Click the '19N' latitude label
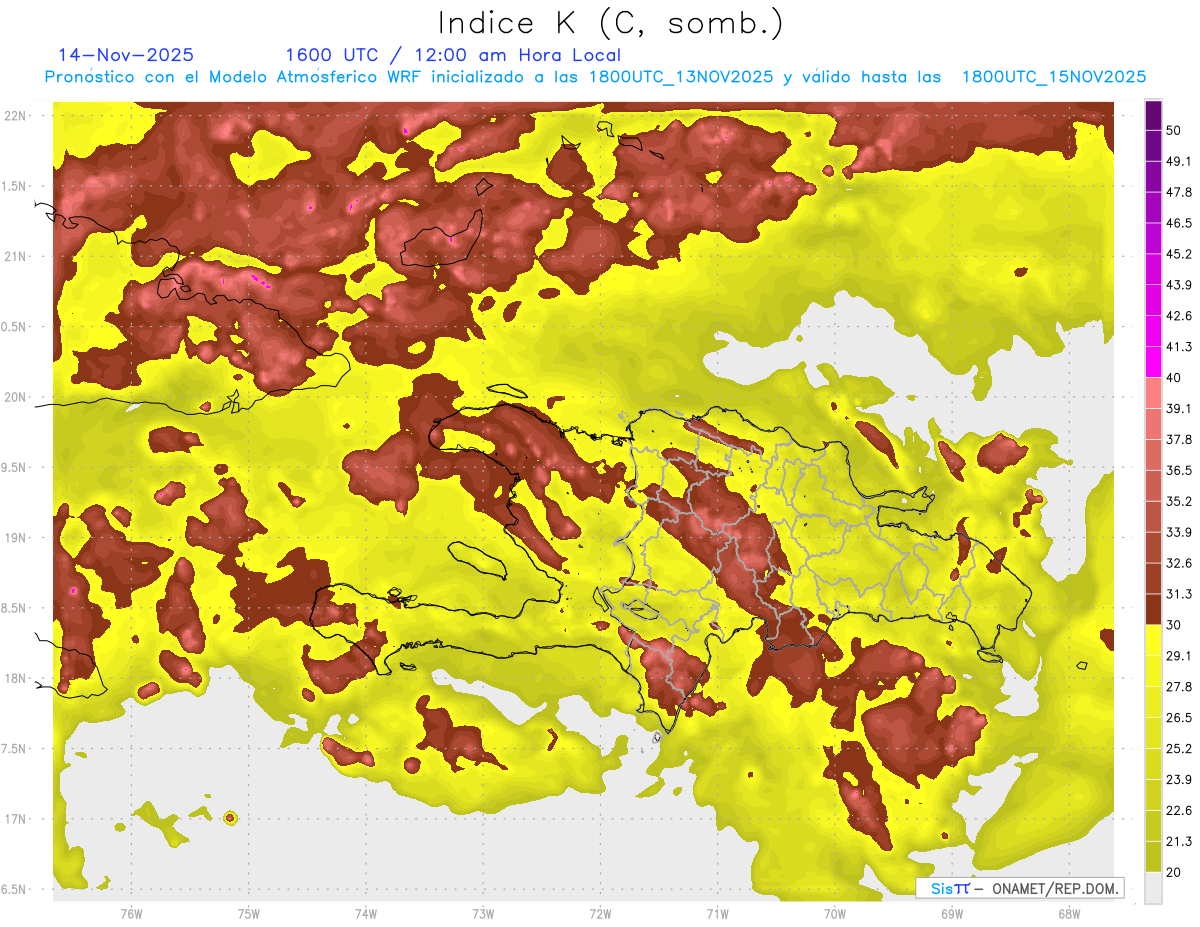The height and width of the screenshot is (927, 1200). 17,538
